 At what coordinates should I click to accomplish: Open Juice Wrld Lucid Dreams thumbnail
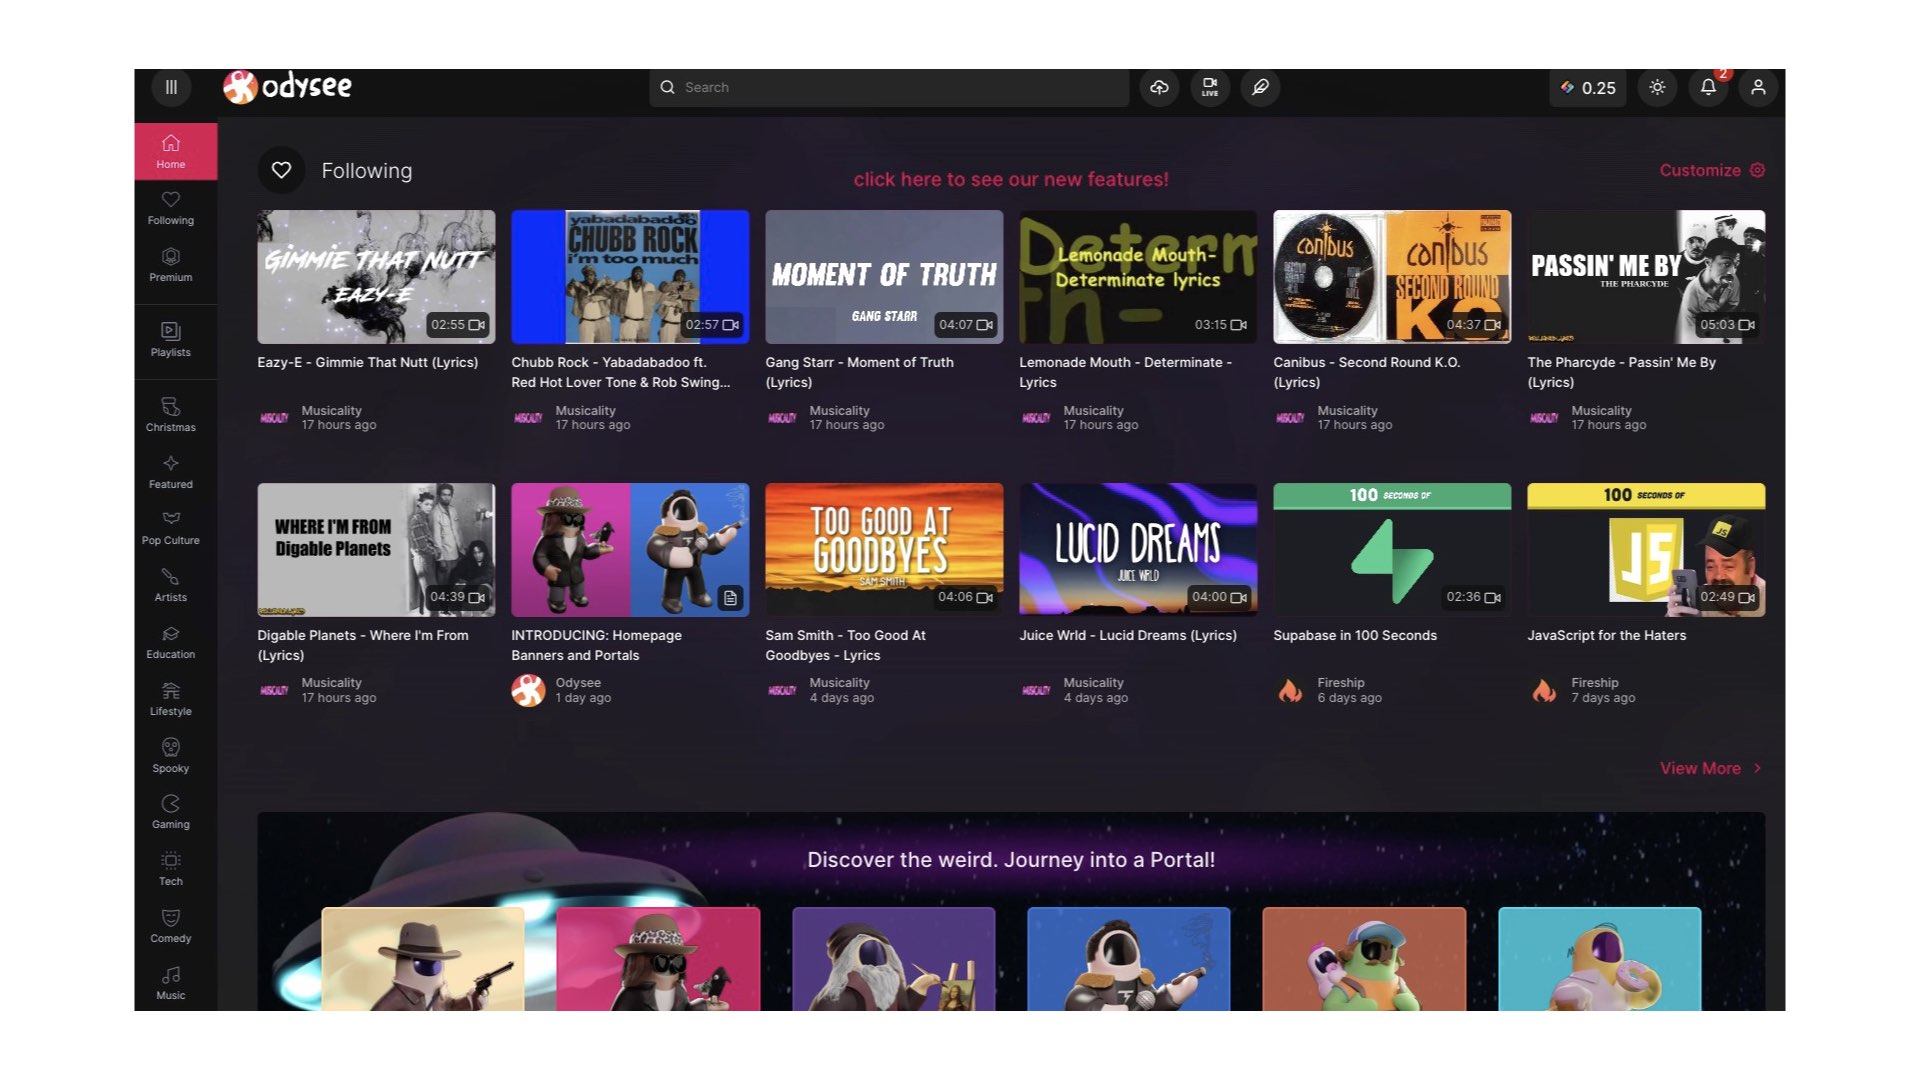point(1138,550)
